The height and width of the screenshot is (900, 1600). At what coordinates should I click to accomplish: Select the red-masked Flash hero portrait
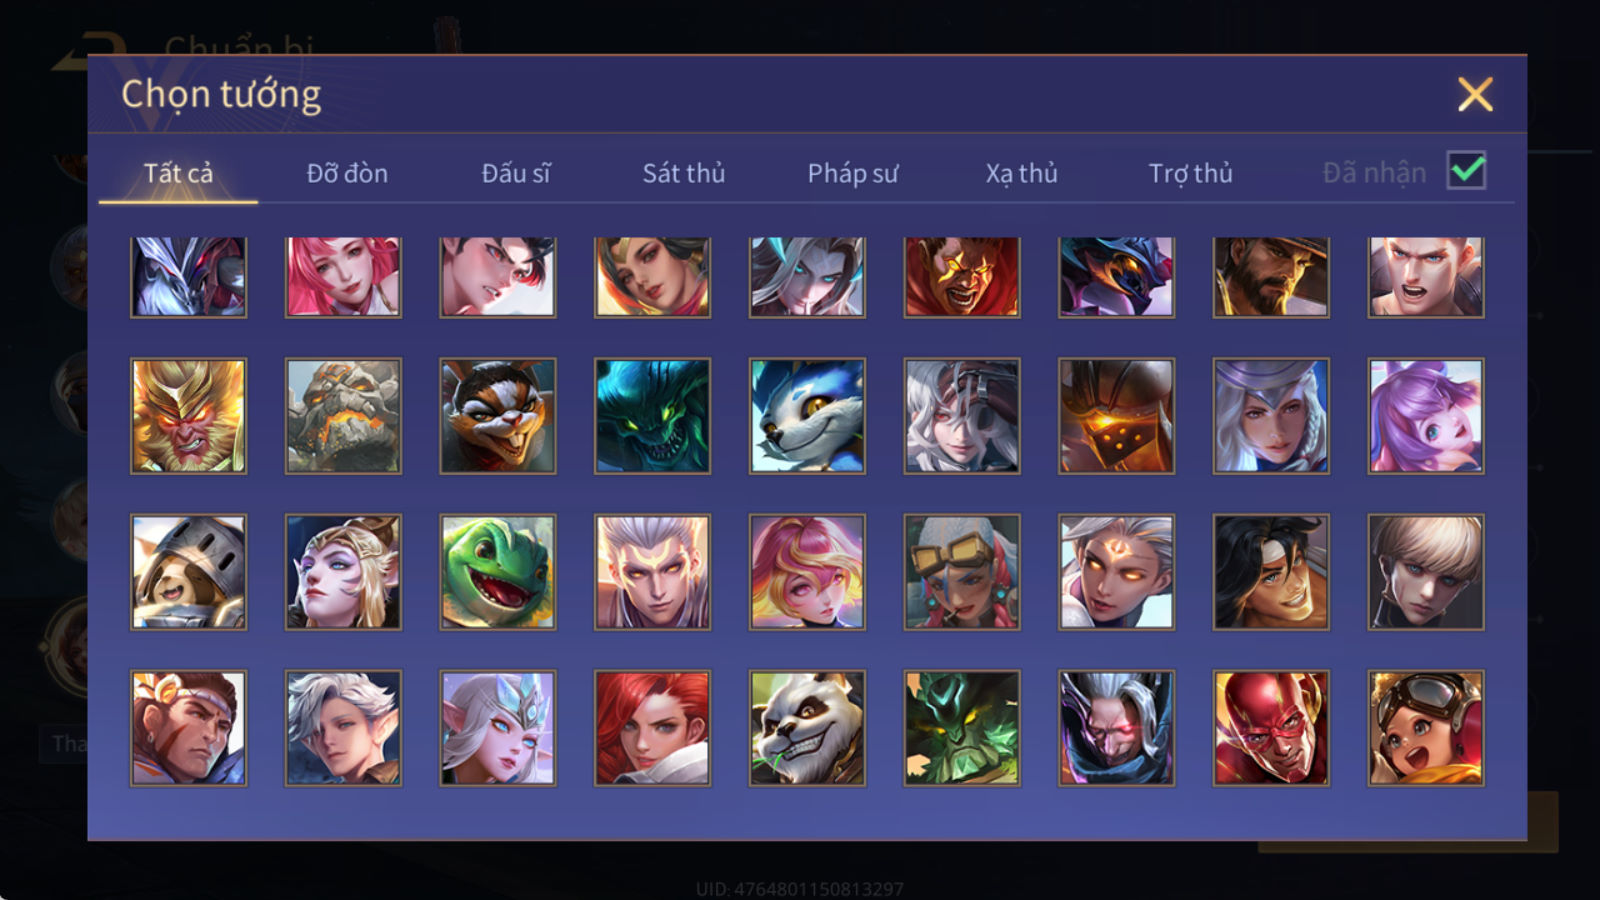(1271, 728)
